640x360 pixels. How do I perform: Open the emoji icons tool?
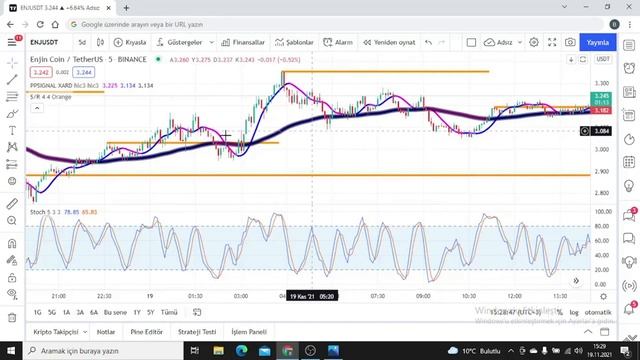(x=12, y=181)
